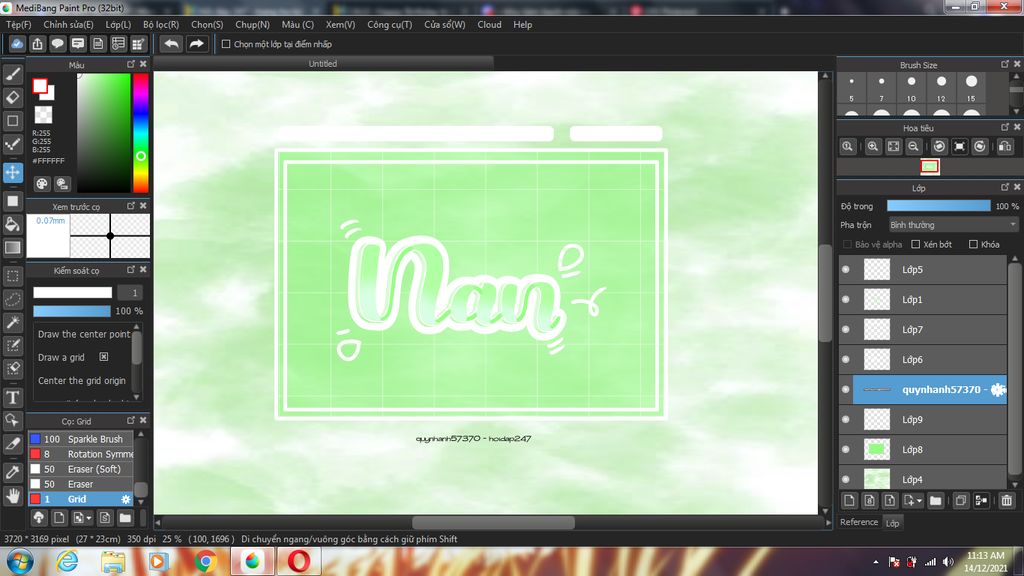The height and width of the screenshot is (576, 1024).
Task: Undock the Hoa tiêu navigator panel
Action: point(1004,127)
